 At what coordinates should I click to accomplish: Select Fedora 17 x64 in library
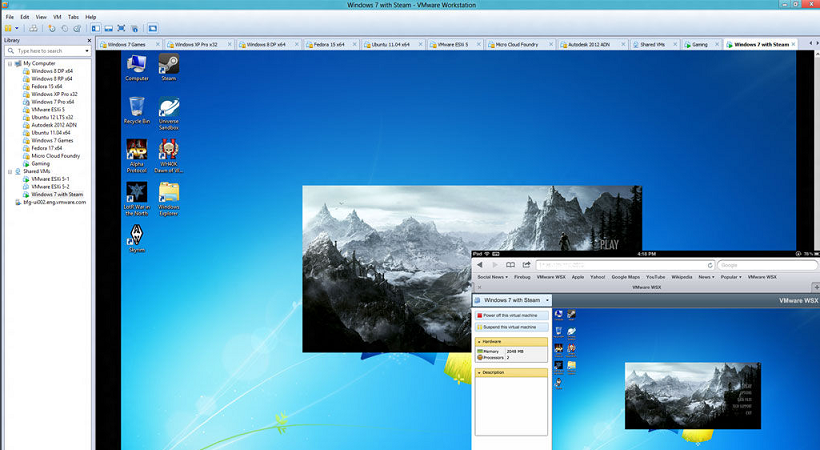point(47,148)
